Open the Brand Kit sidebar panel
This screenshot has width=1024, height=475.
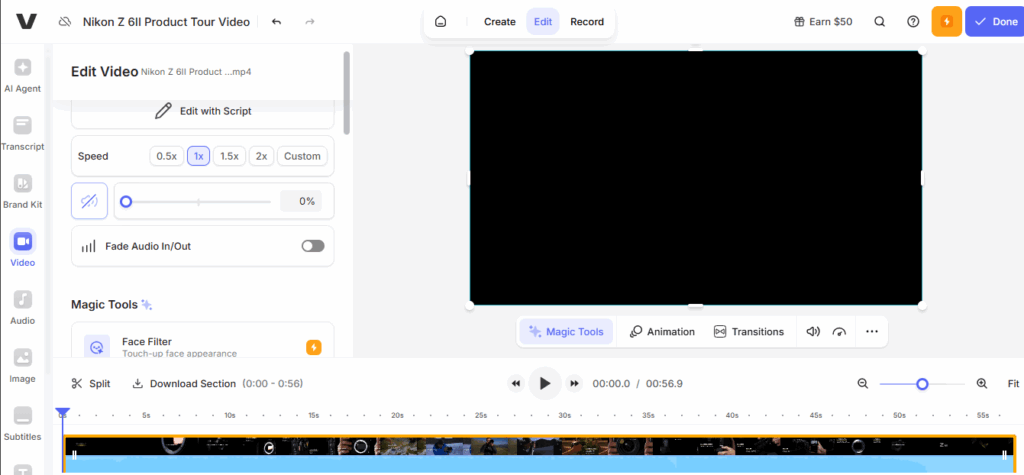pyautogui.click(x=23, y=191)
